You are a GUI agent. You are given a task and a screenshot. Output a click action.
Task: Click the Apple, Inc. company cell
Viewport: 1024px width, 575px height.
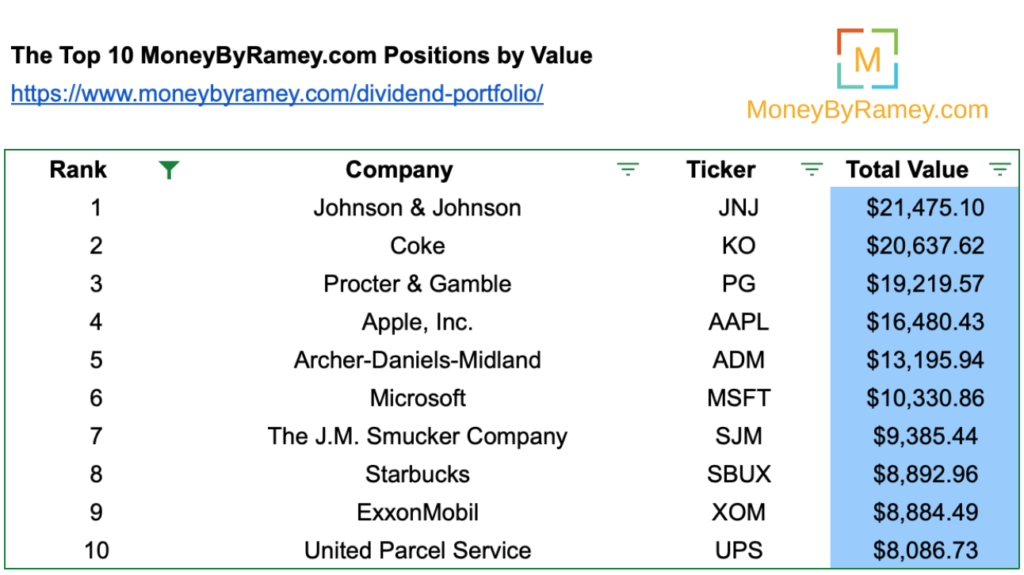point(417,322)
